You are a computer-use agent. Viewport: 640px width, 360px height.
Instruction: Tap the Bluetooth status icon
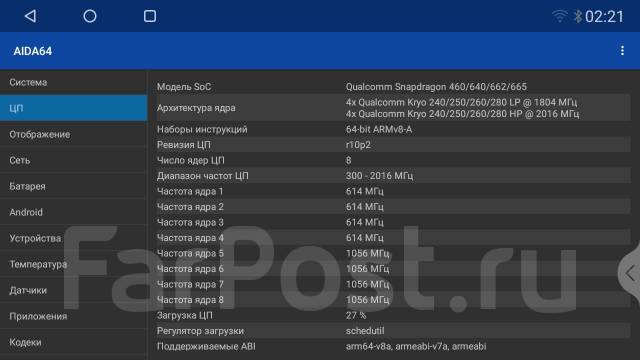click(577, 16)
